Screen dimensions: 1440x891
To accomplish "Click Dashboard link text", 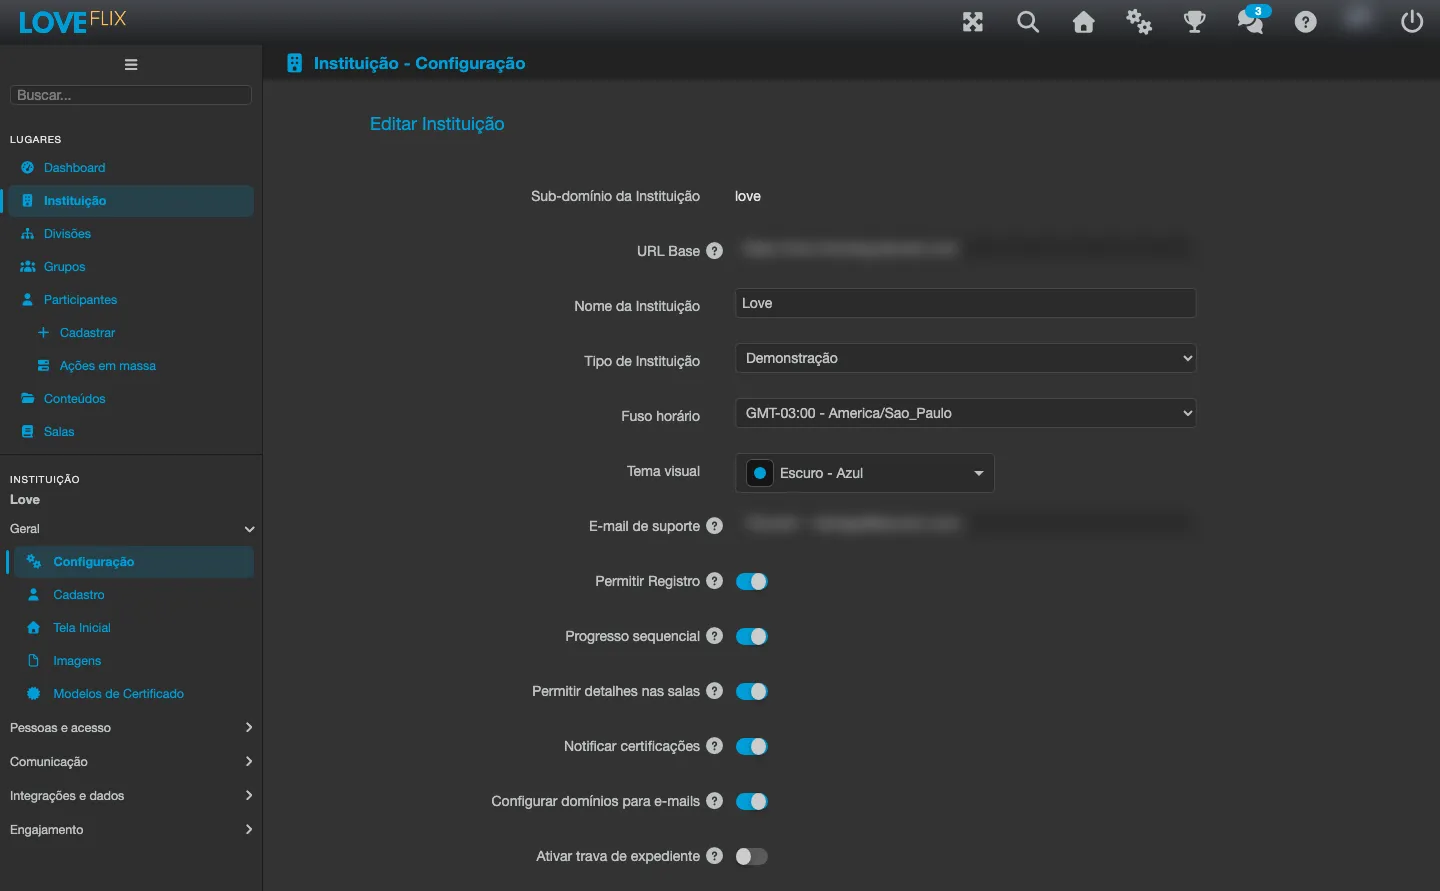I will (x=74, y=168).
